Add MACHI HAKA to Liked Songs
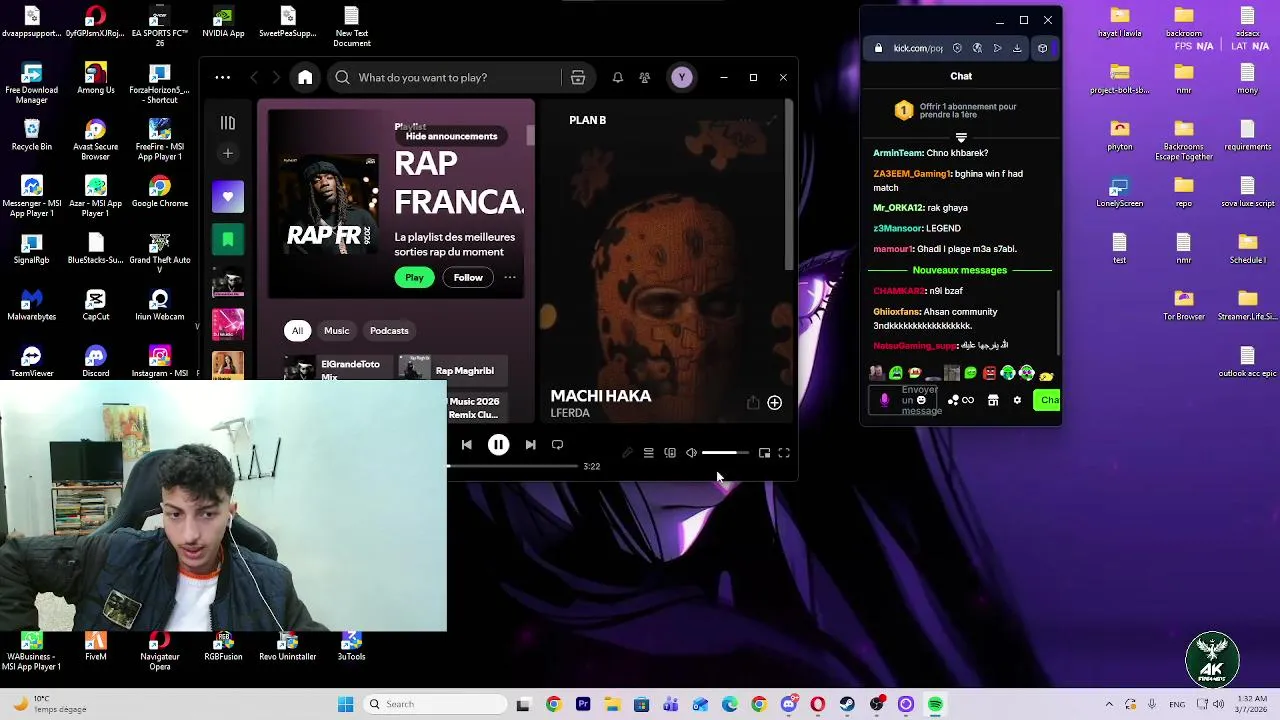The image size is (1280, 720). click(x=774, y=403)
